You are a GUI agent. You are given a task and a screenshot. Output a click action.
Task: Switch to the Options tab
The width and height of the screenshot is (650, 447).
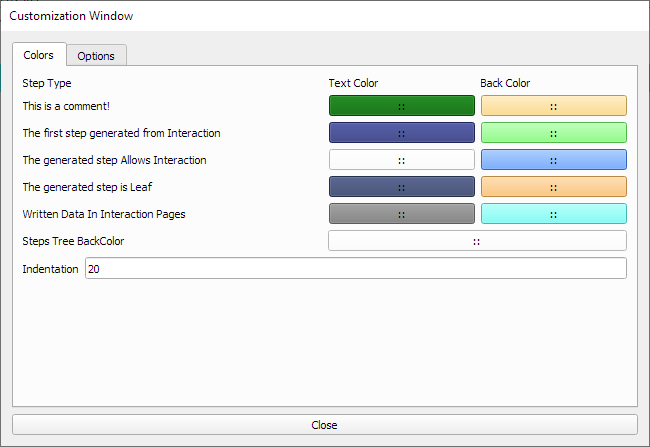click(96, 56)
